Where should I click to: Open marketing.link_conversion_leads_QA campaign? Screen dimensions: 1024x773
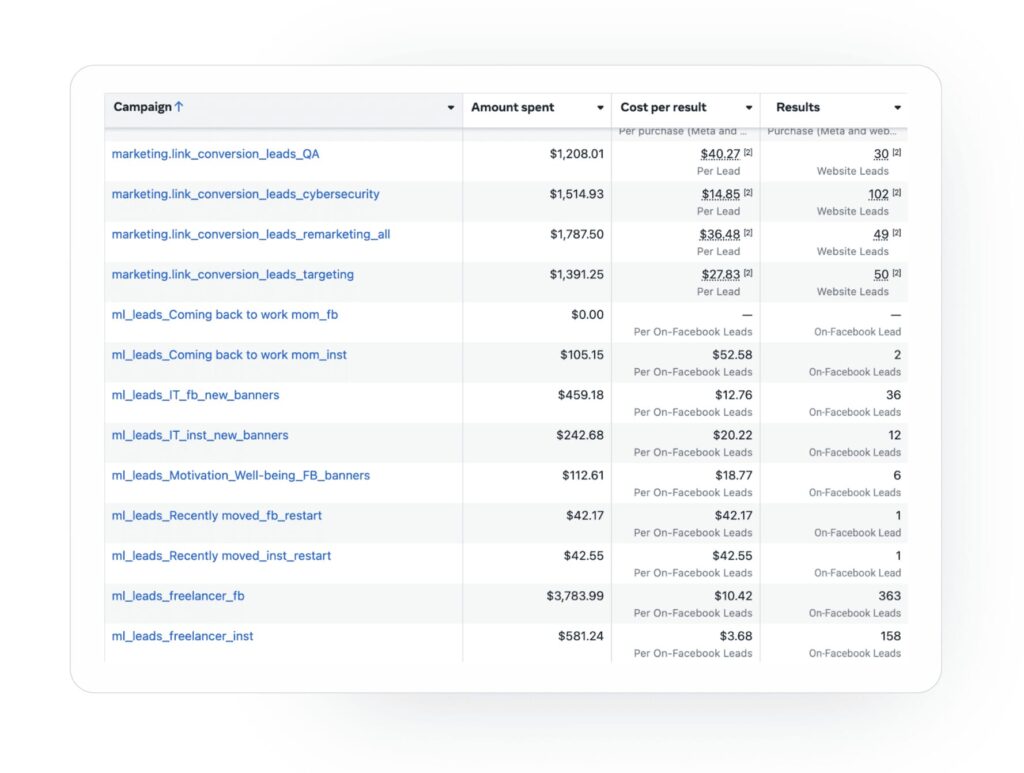click(x=216, y=154)
